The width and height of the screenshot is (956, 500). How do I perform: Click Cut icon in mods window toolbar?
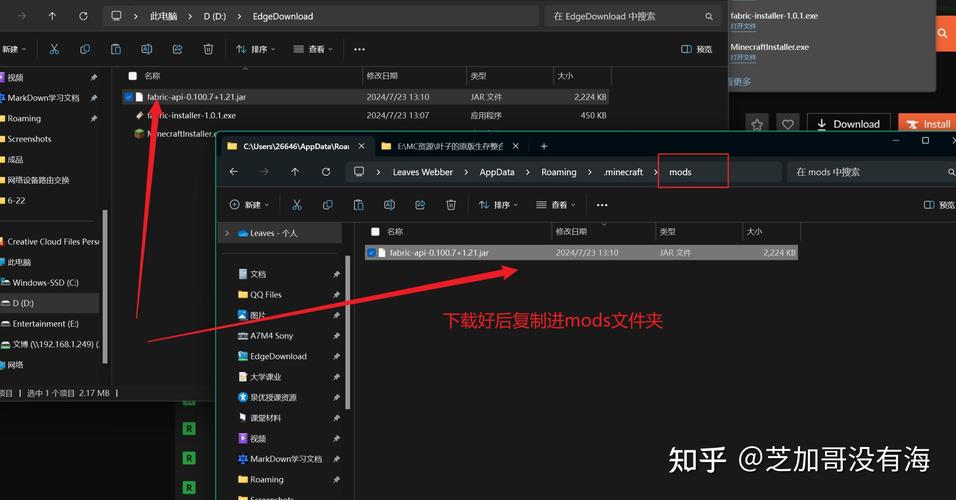pyautogui.click(x=297, y=205)
